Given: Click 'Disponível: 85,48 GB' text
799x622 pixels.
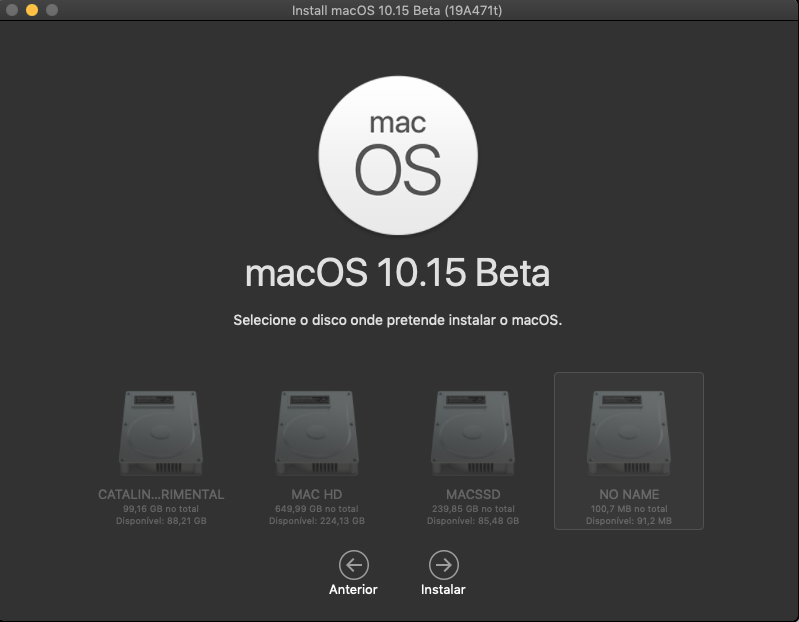Looking at the screenshot, I should tap(473, 521).
